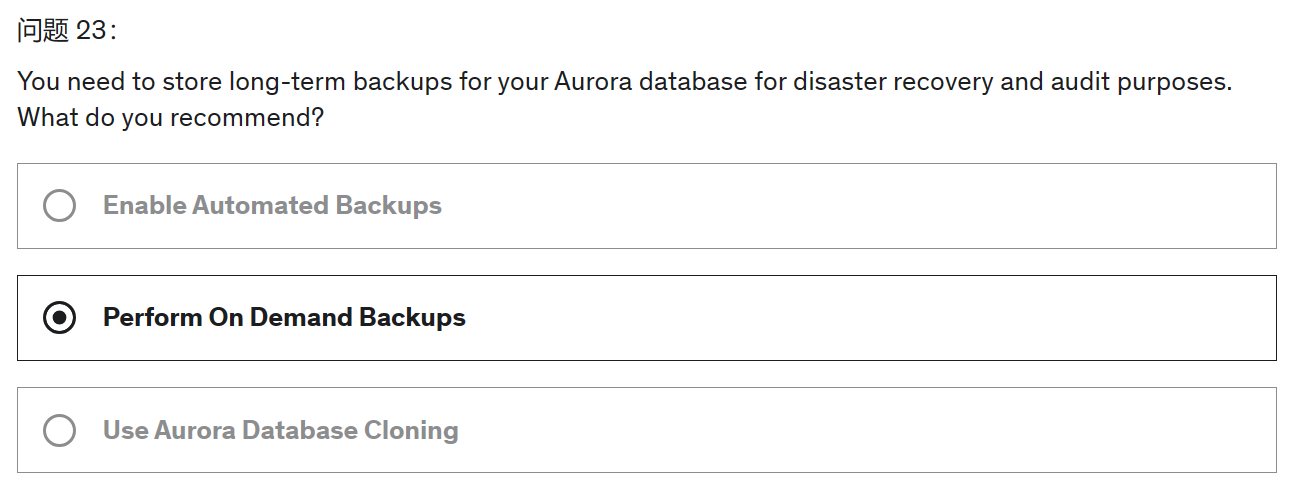Click the "What do you recommend?" sentence

coord(170,118)
